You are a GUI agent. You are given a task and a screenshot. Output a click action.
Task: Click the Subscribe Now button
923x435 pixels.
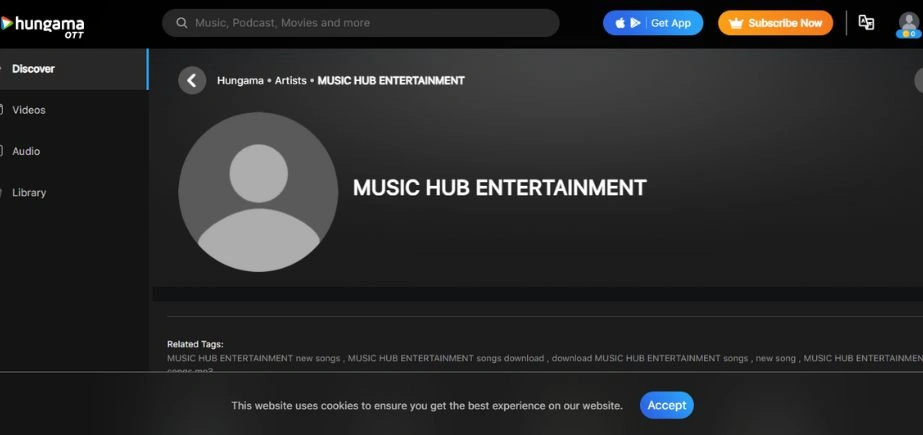775,23
